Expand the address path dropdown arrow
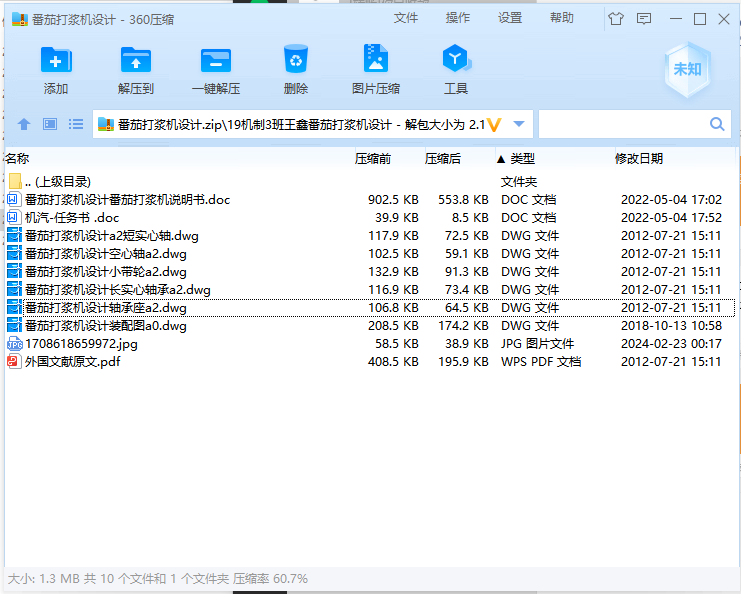Screen dimensions: 741x594 tap(519, 124)
